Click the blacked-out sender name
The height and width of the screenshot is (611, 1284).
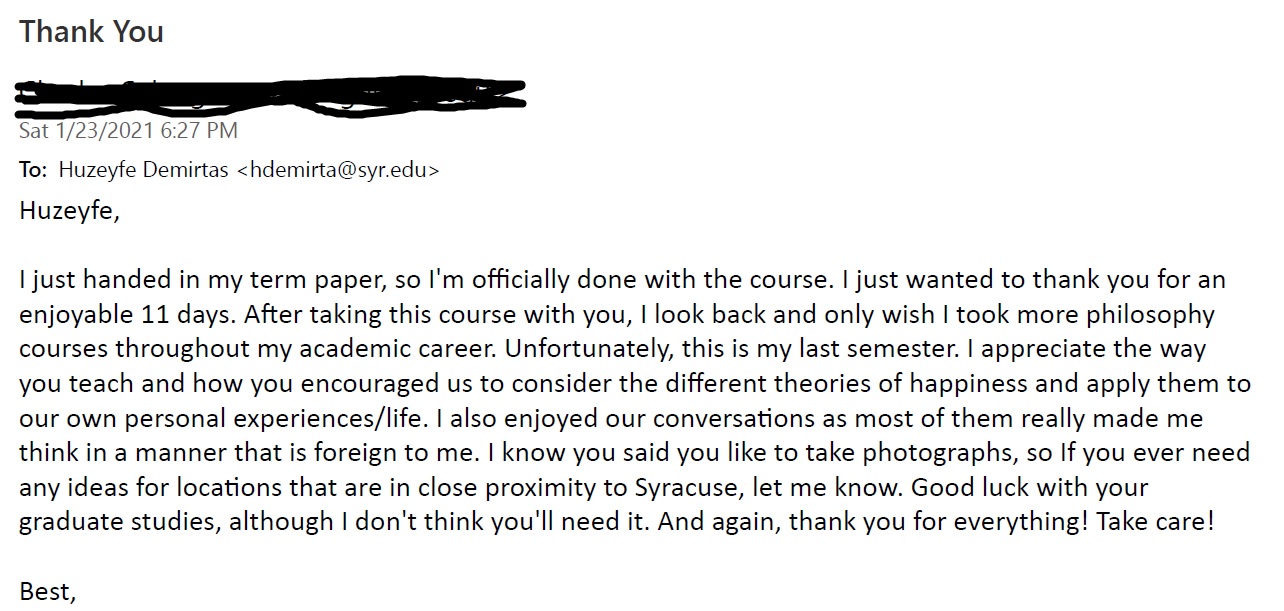[x=272, y=93]
